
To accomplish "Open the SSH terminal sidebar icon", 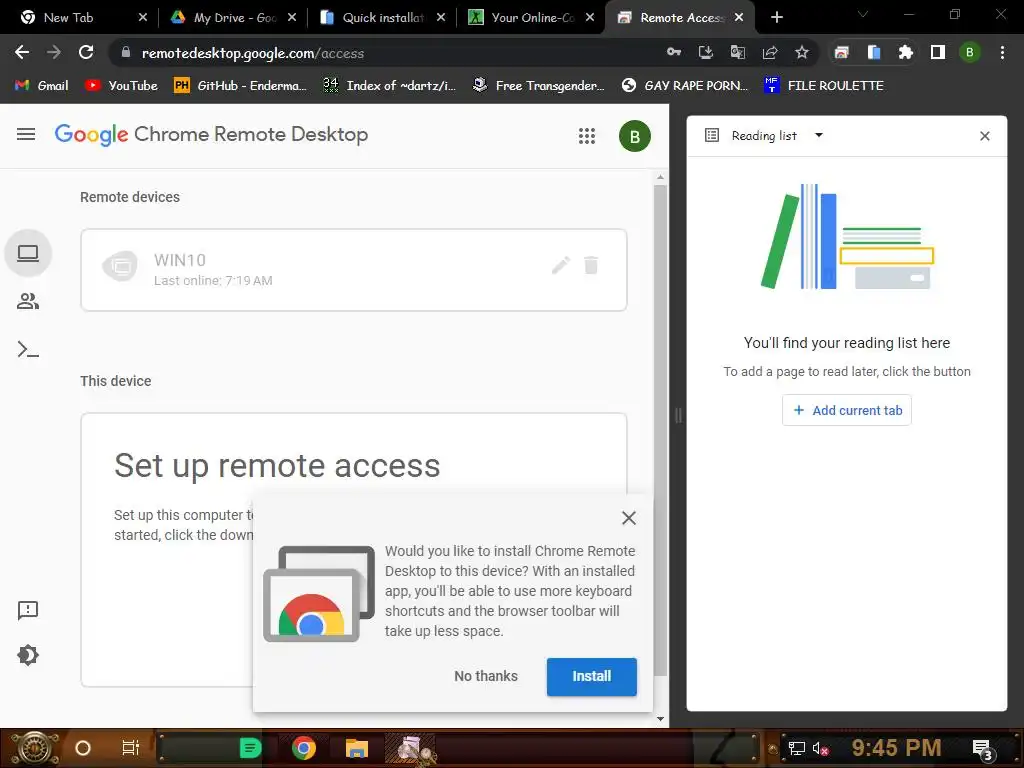I will pyautogui.click(x=28, y=350).
